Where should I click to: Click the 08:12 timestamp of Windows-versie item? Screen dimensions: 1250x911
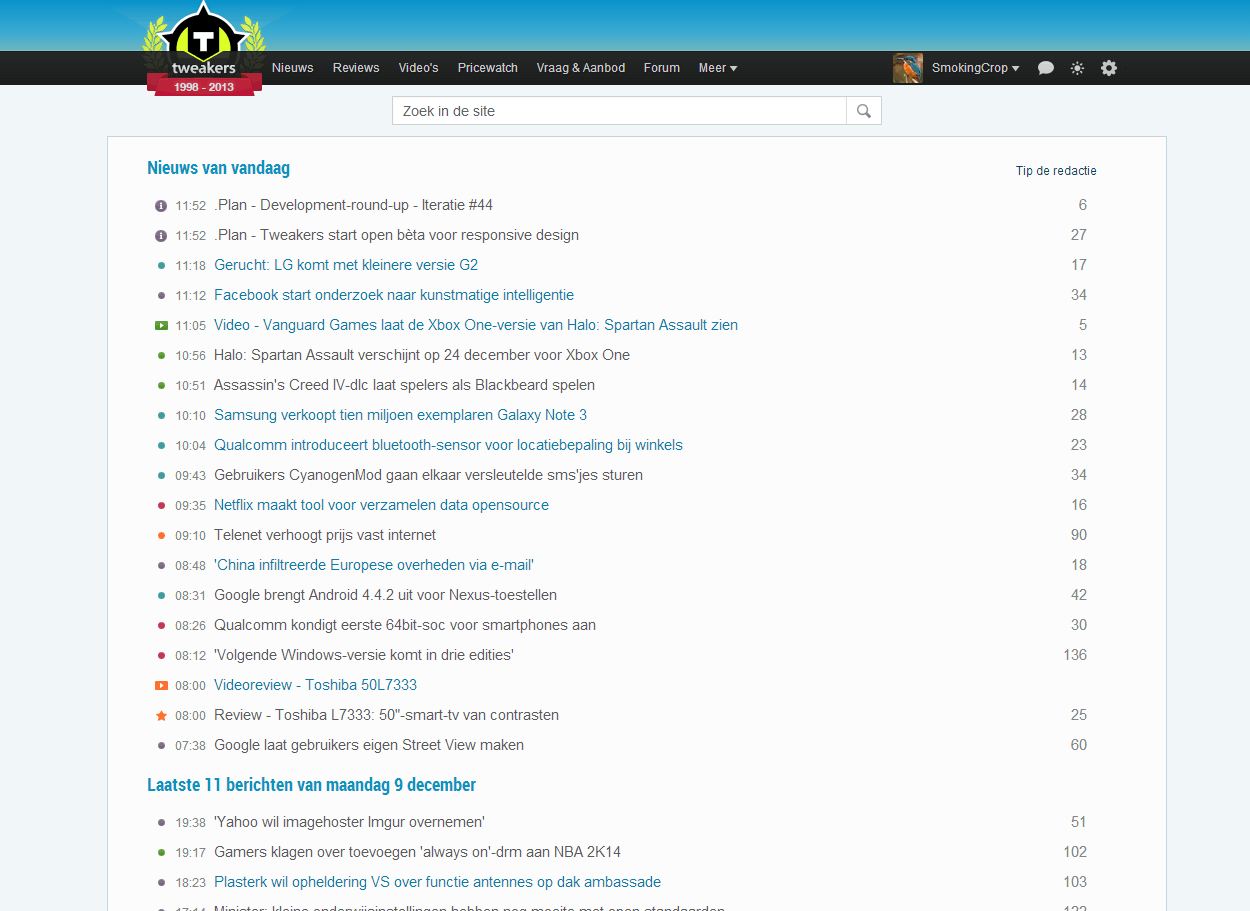coord(191,656)
